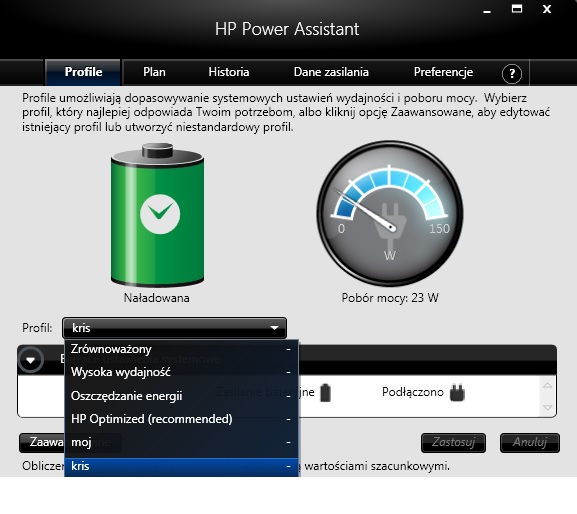Open the Preferencje tab
The width and height of the screenshot is (577, 514).
(443, 72)
